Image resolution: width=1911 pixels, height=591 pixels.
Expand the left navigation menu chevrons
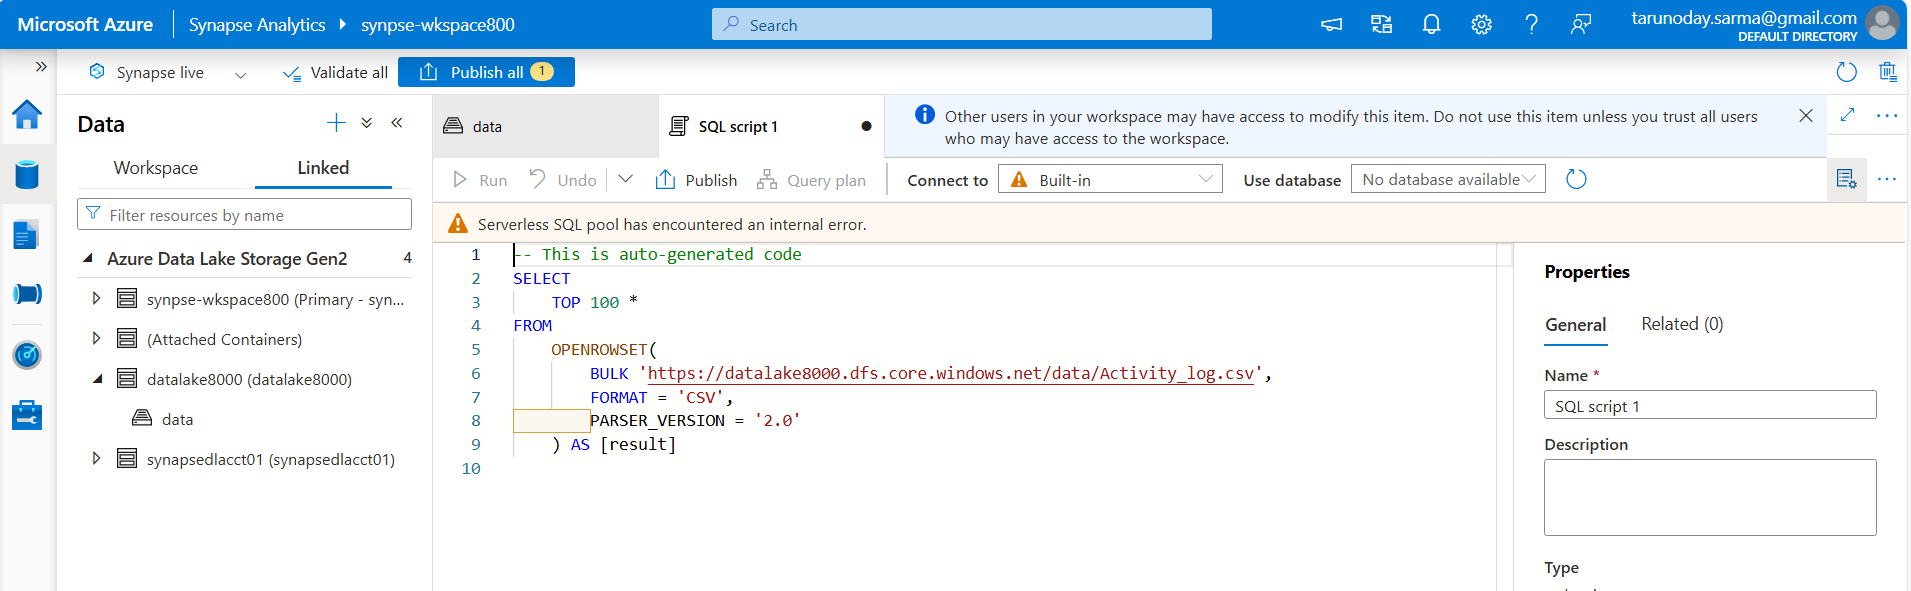[41, 67]
